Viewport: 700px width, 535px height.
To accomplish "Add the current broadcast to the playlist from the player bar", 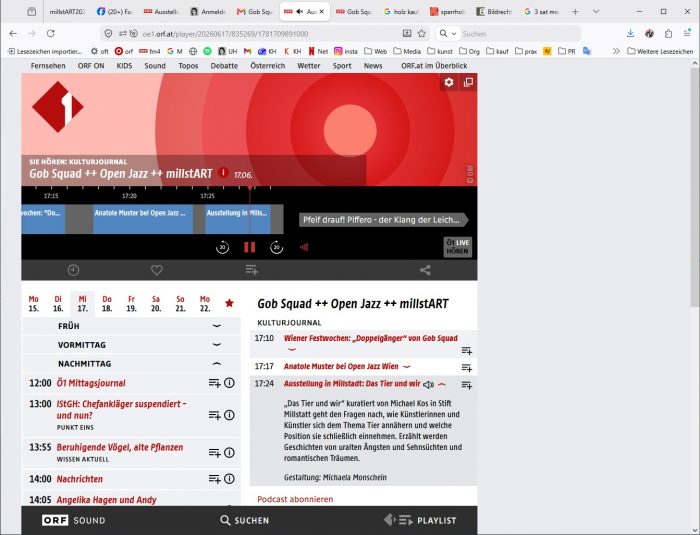I will [x=251, y=270].
